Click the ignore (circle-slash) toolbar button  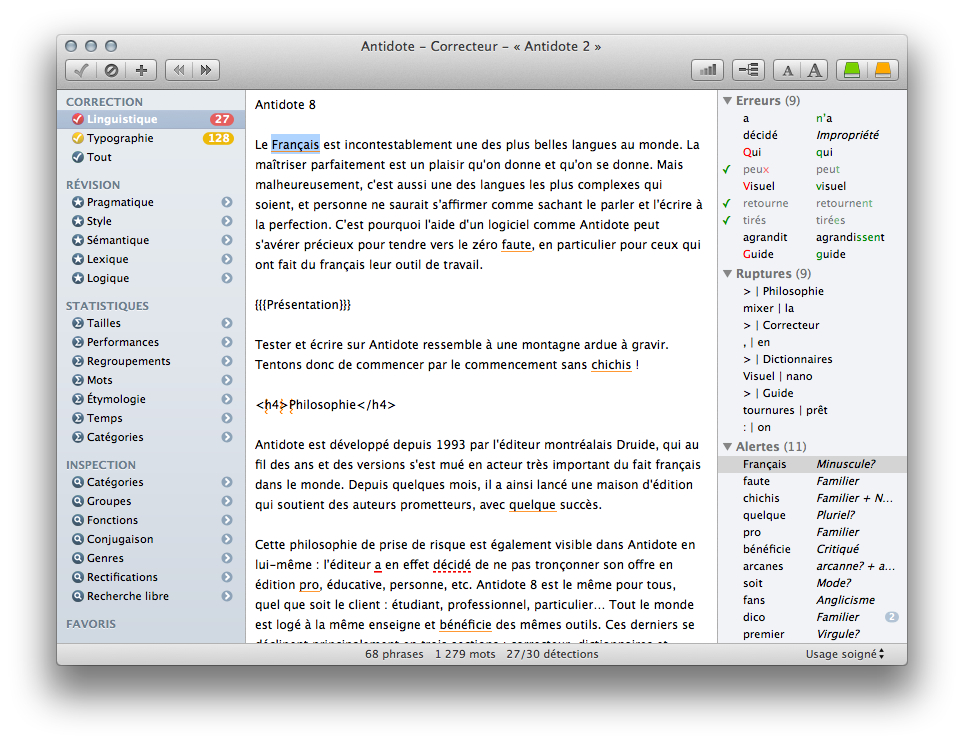pyautogui.click(x=111, y=70)
